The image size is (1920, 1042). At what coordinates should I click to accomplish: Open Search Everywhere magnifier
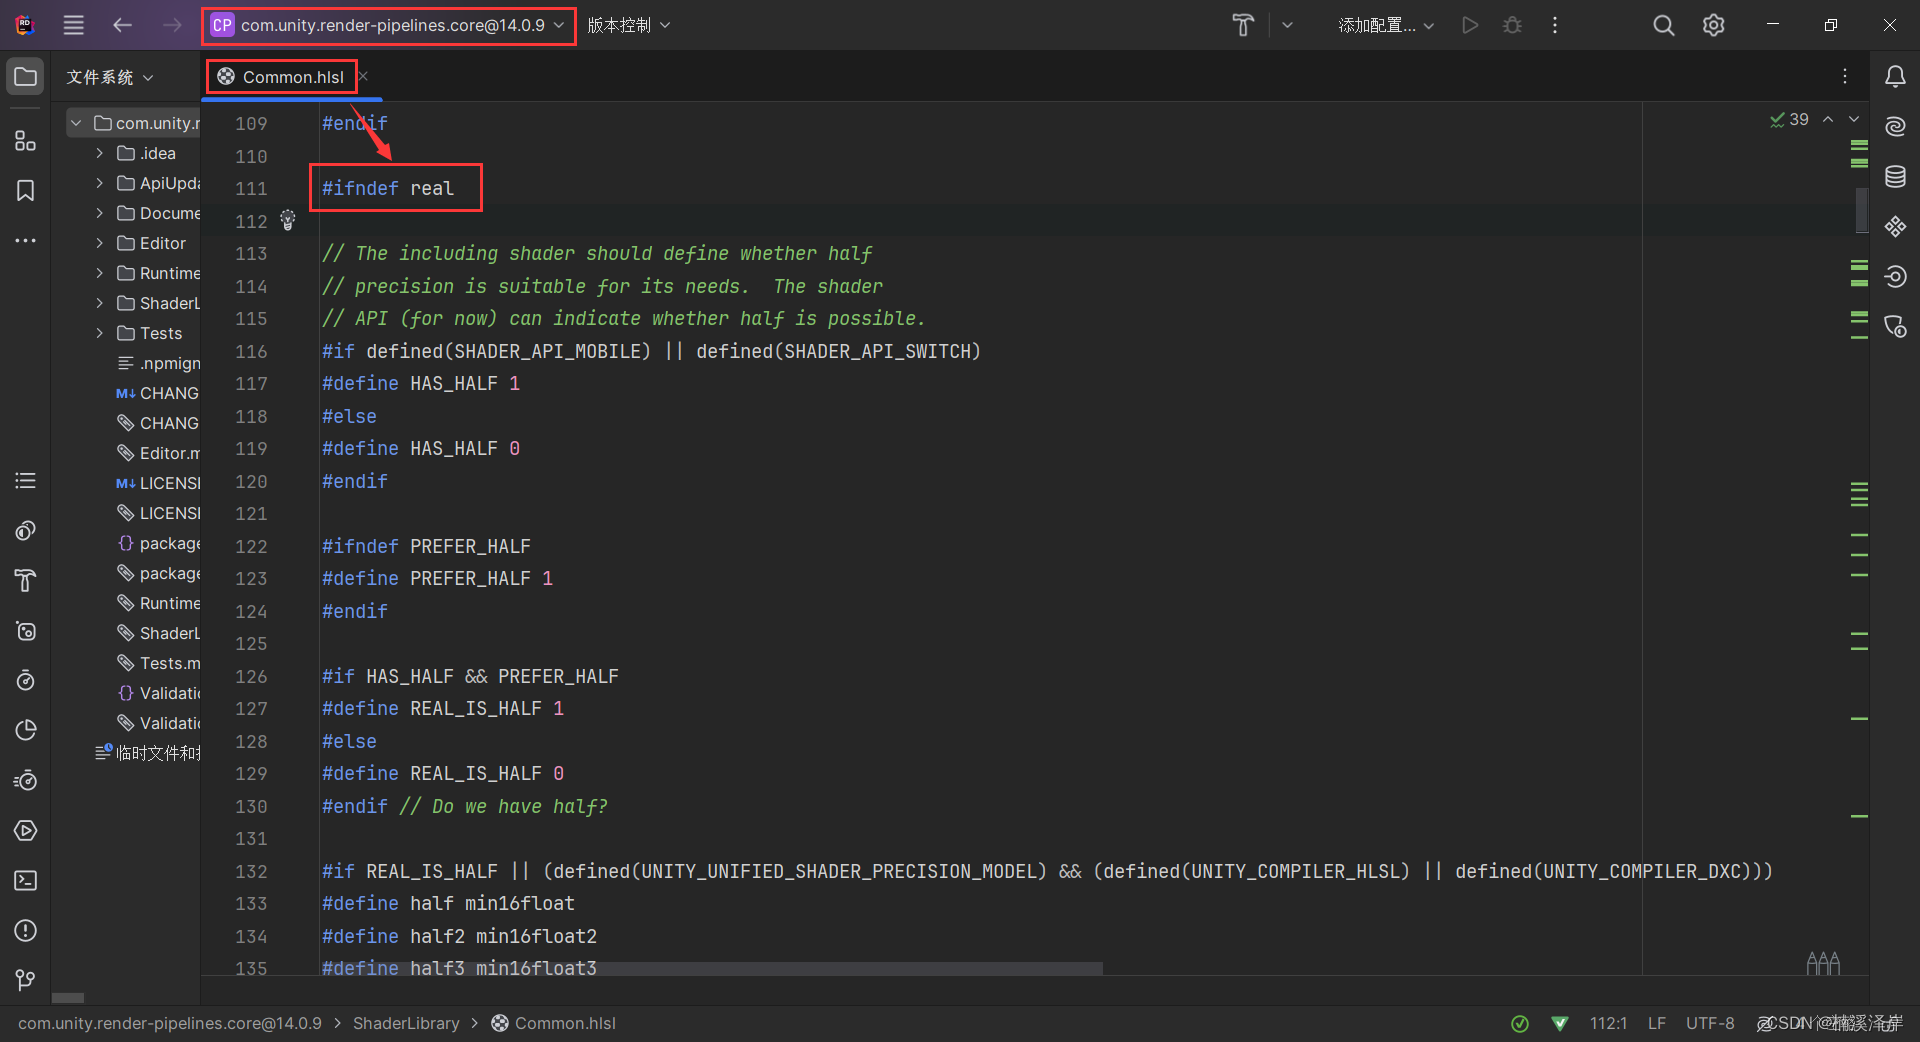point(1663,25)
